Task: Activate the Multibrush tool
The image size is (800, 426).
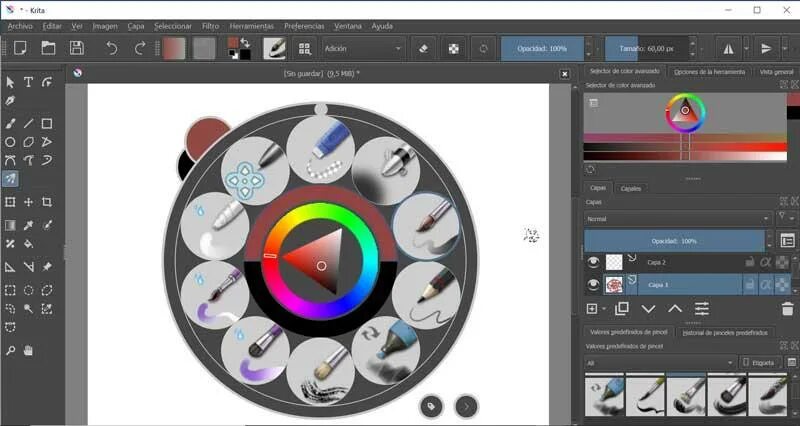Action: pyautogui.click(x=10, y=179)
